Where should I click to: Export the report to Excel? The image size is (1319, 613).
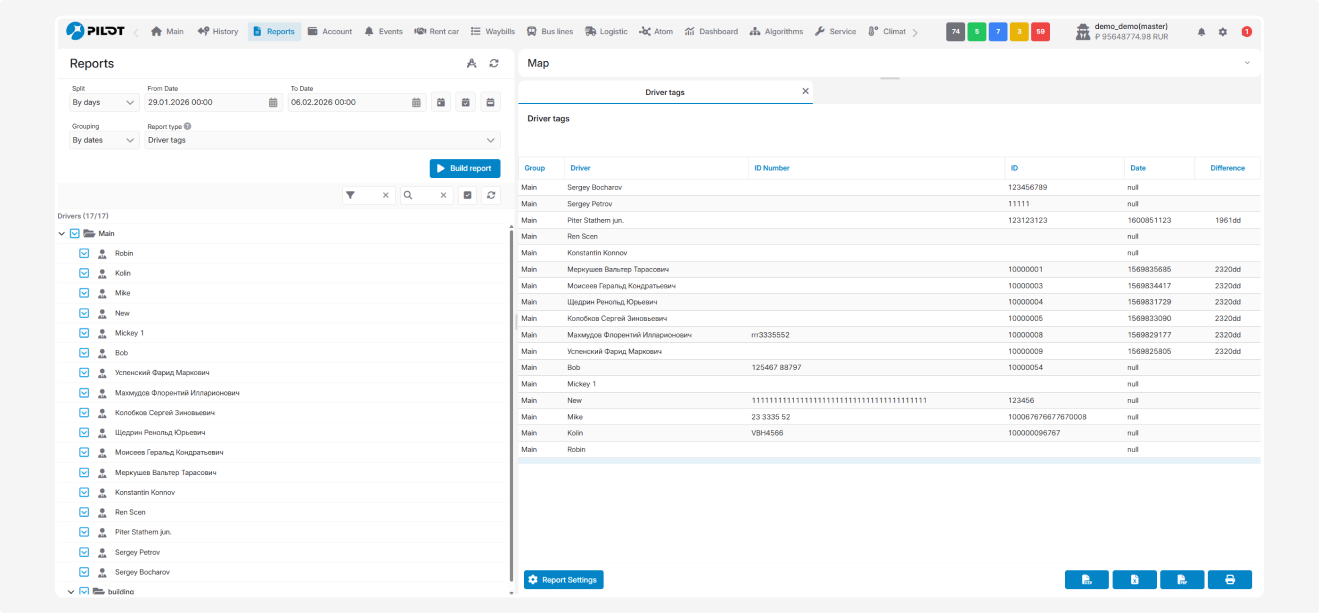pyautogui.click(x=1134, y=580)
